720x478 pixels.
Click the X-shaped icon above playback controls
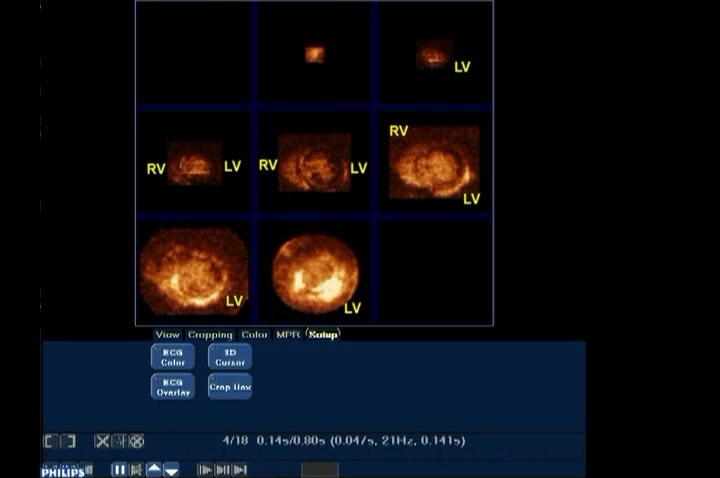[x=102, y=441]
